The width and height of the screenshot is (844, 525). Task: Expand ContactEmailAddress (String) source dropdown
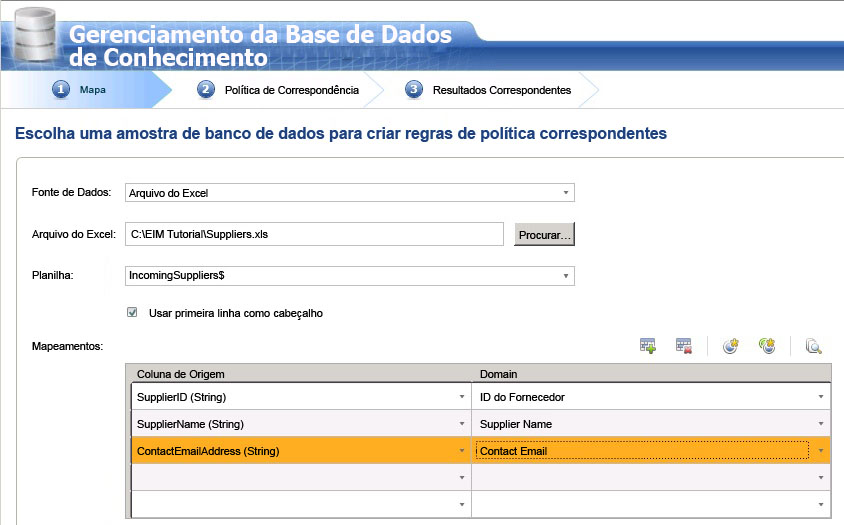point(462,451)
